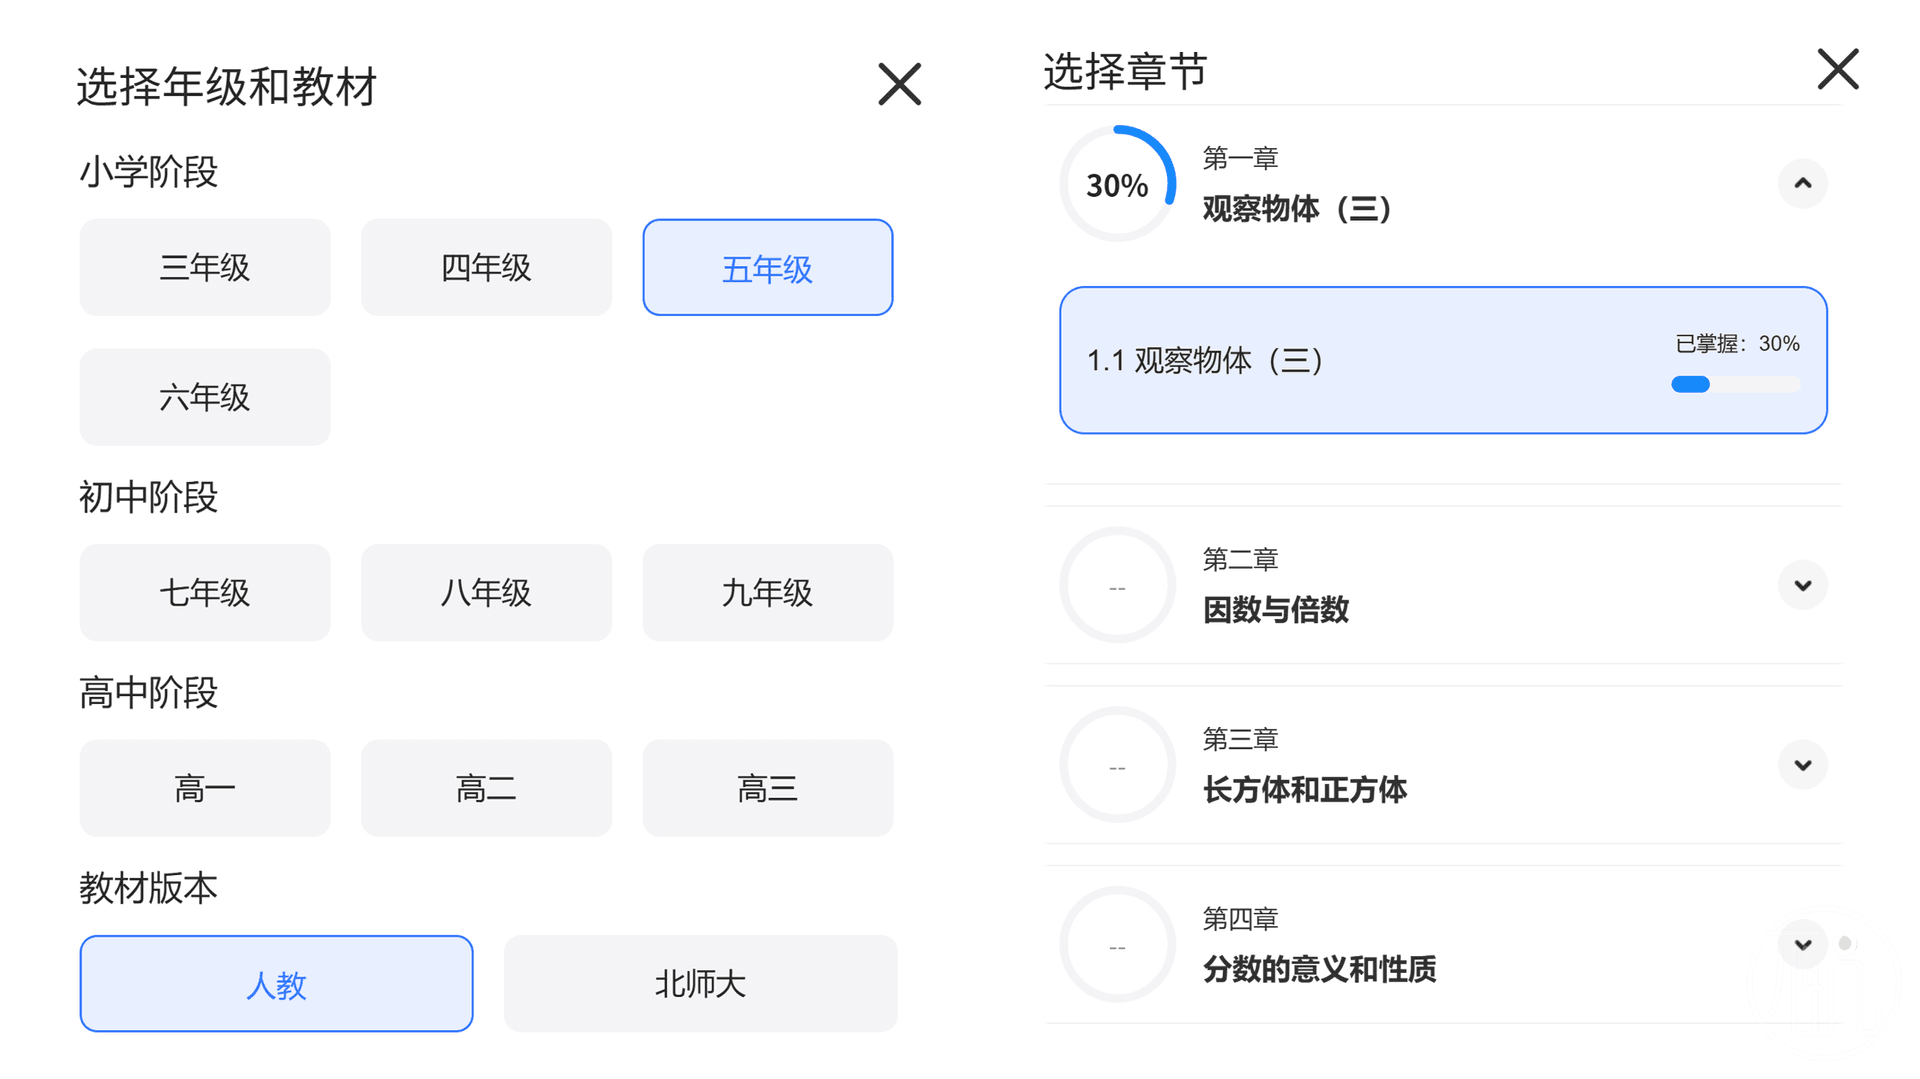1920x1079 pixels.
Task: Select 六年级 grade option
Action: click(x=205, y=397)
